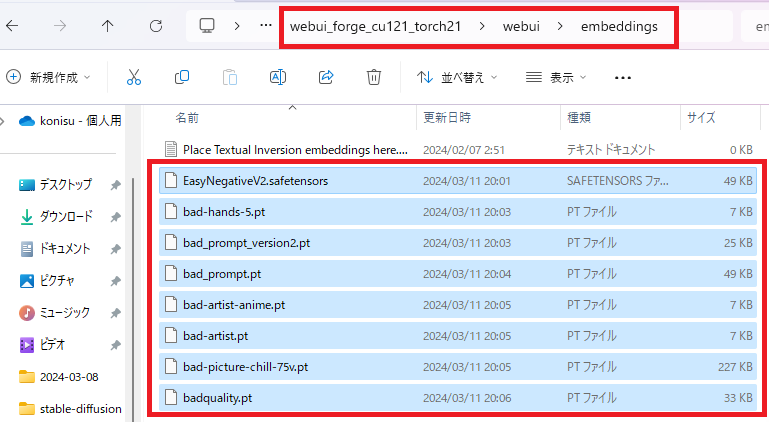This screenshot has width=769, height=422.
Task: Click the 2024/03/11 20:01 date cell
Action: coord(466,181)
